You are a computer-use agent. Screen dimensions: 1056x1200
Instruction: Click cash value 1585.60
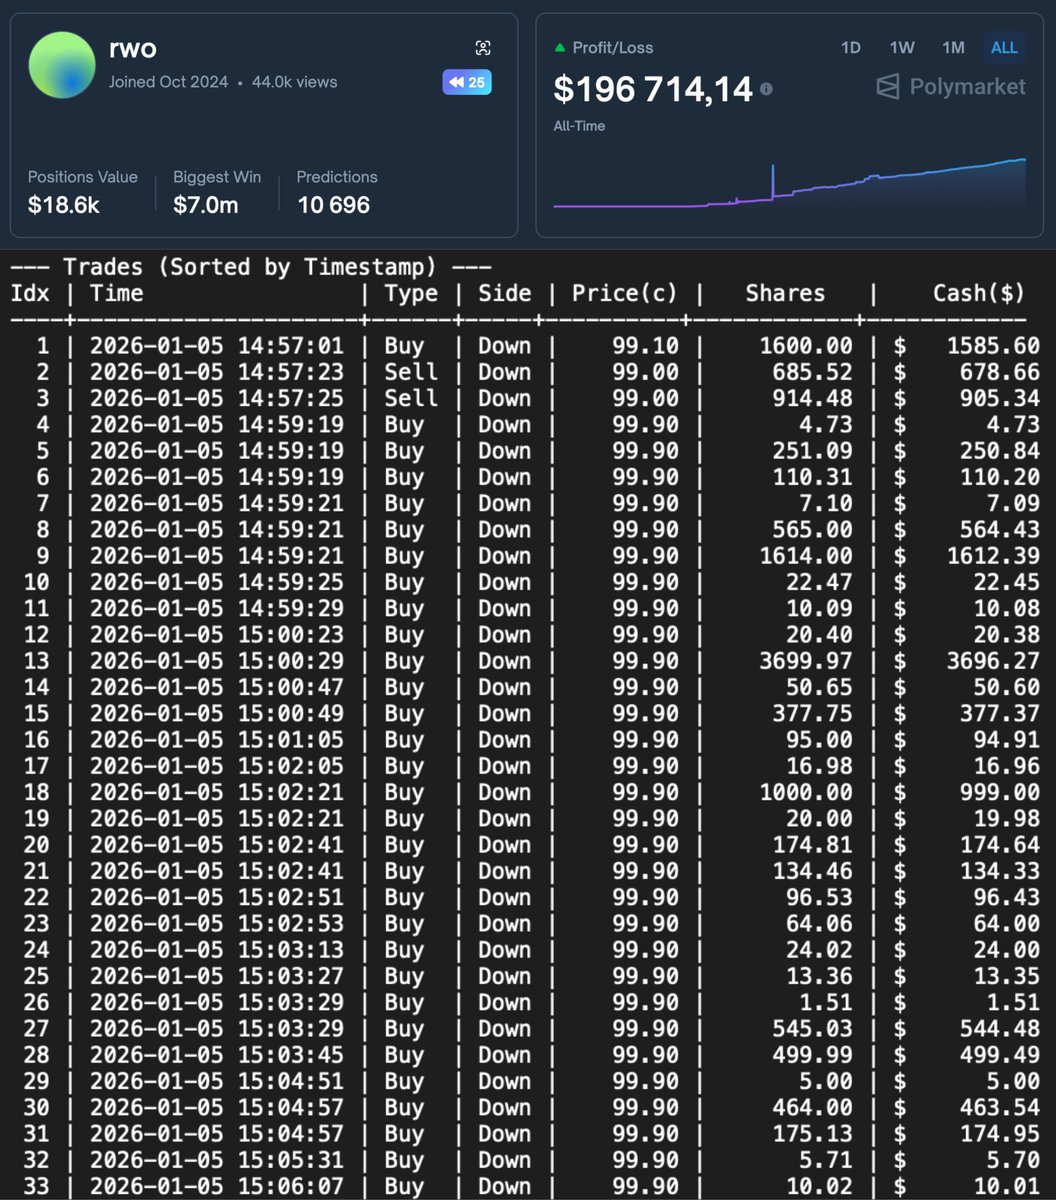tap(993, 346)
